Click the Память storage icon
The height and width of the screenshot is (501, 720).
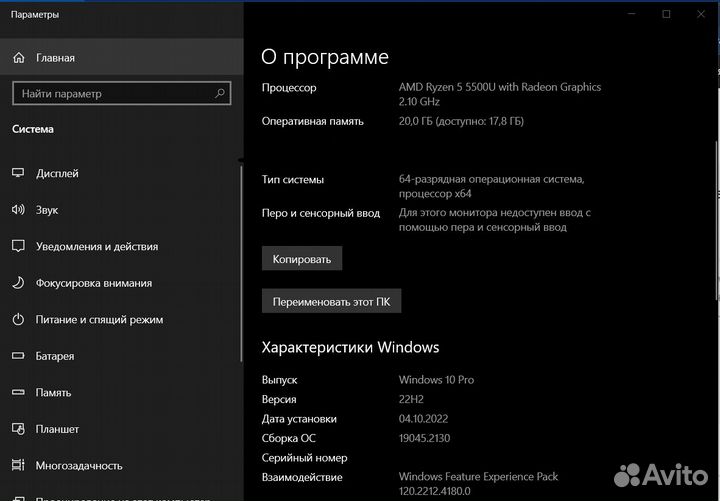18,393
